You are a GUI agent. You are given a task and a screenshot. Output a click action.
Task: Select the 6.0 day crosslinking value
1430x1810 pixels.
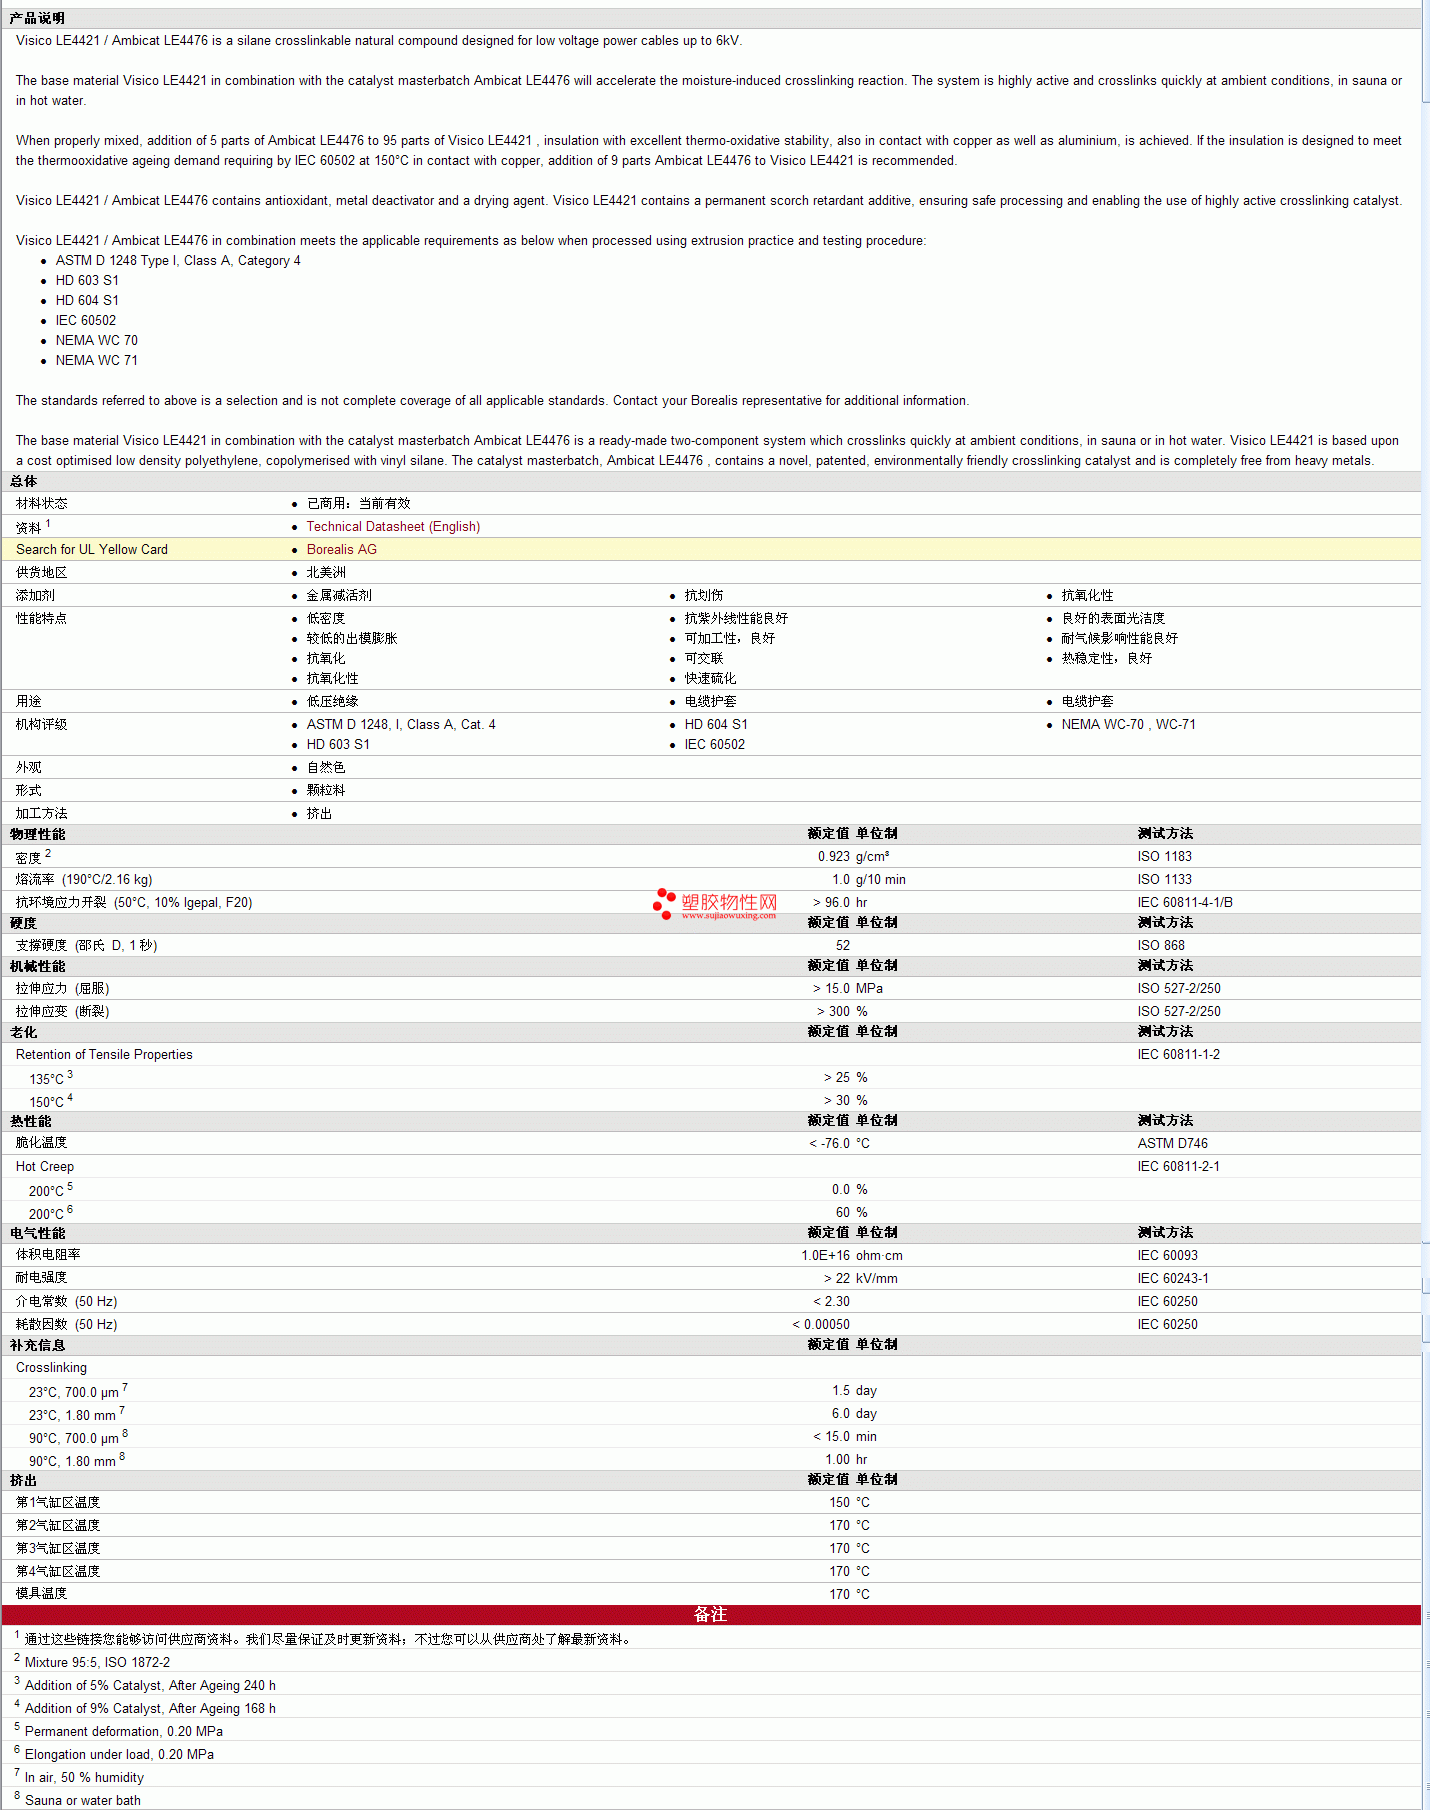pyautogui.click(x=854, y=1413)
